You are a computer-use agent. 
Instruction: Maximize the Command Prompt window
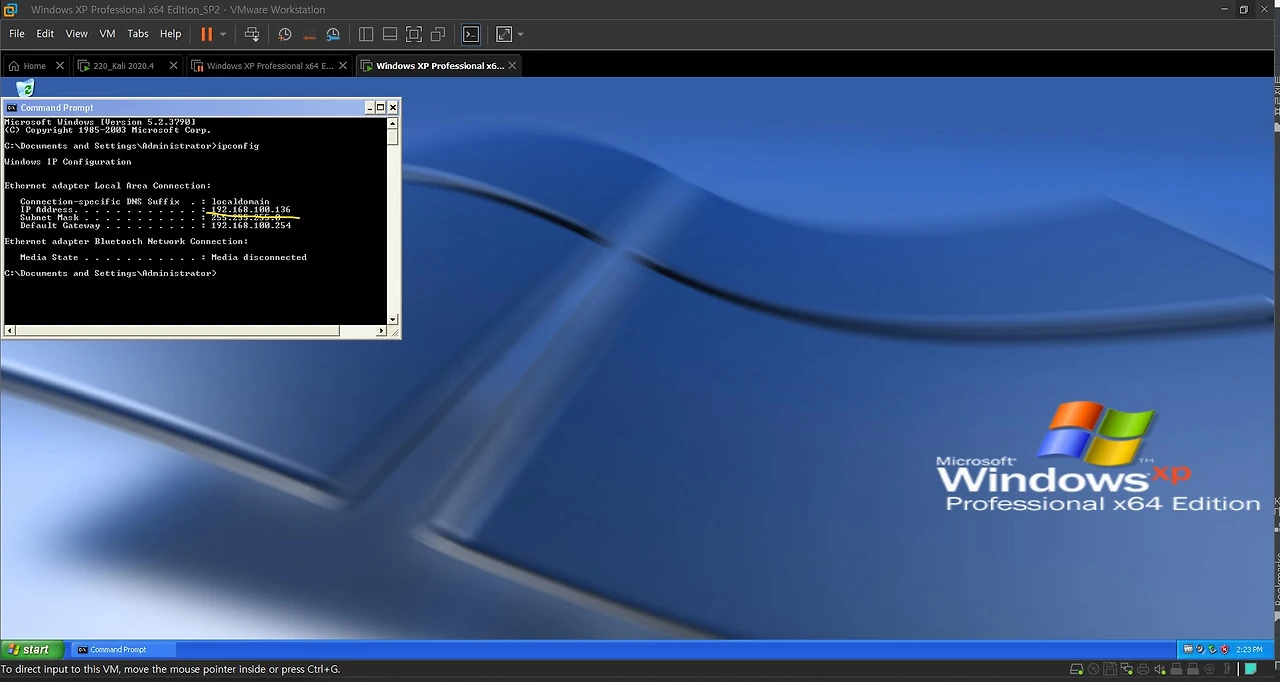pyautogui.click(x=381, y=107)
